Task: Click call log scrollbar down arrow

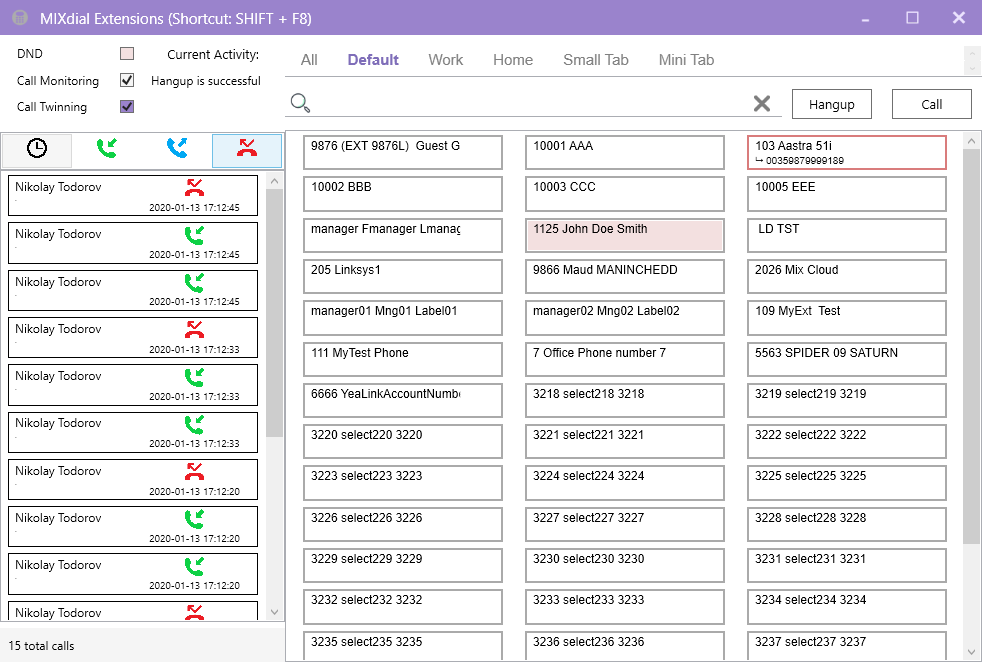Action: [x=274, y=612]
